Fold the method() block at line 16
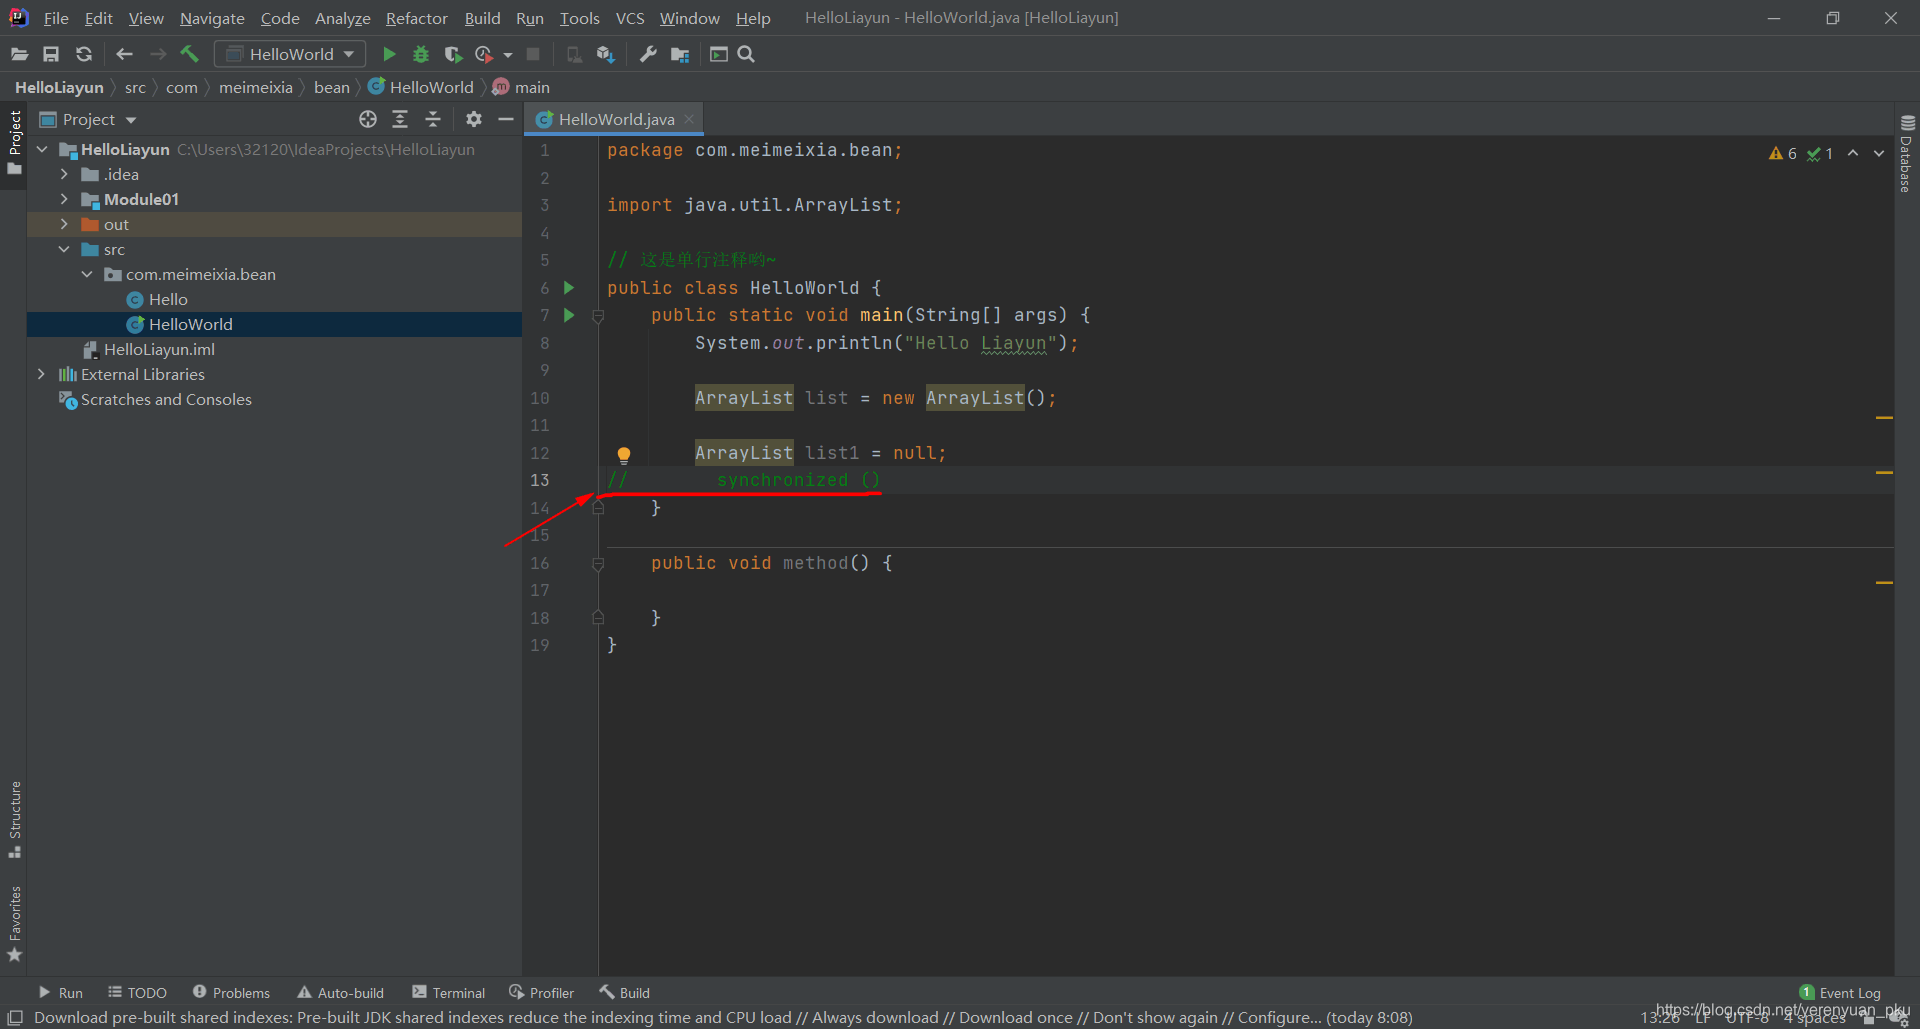1920x1029 pixels. pos(598,564)
